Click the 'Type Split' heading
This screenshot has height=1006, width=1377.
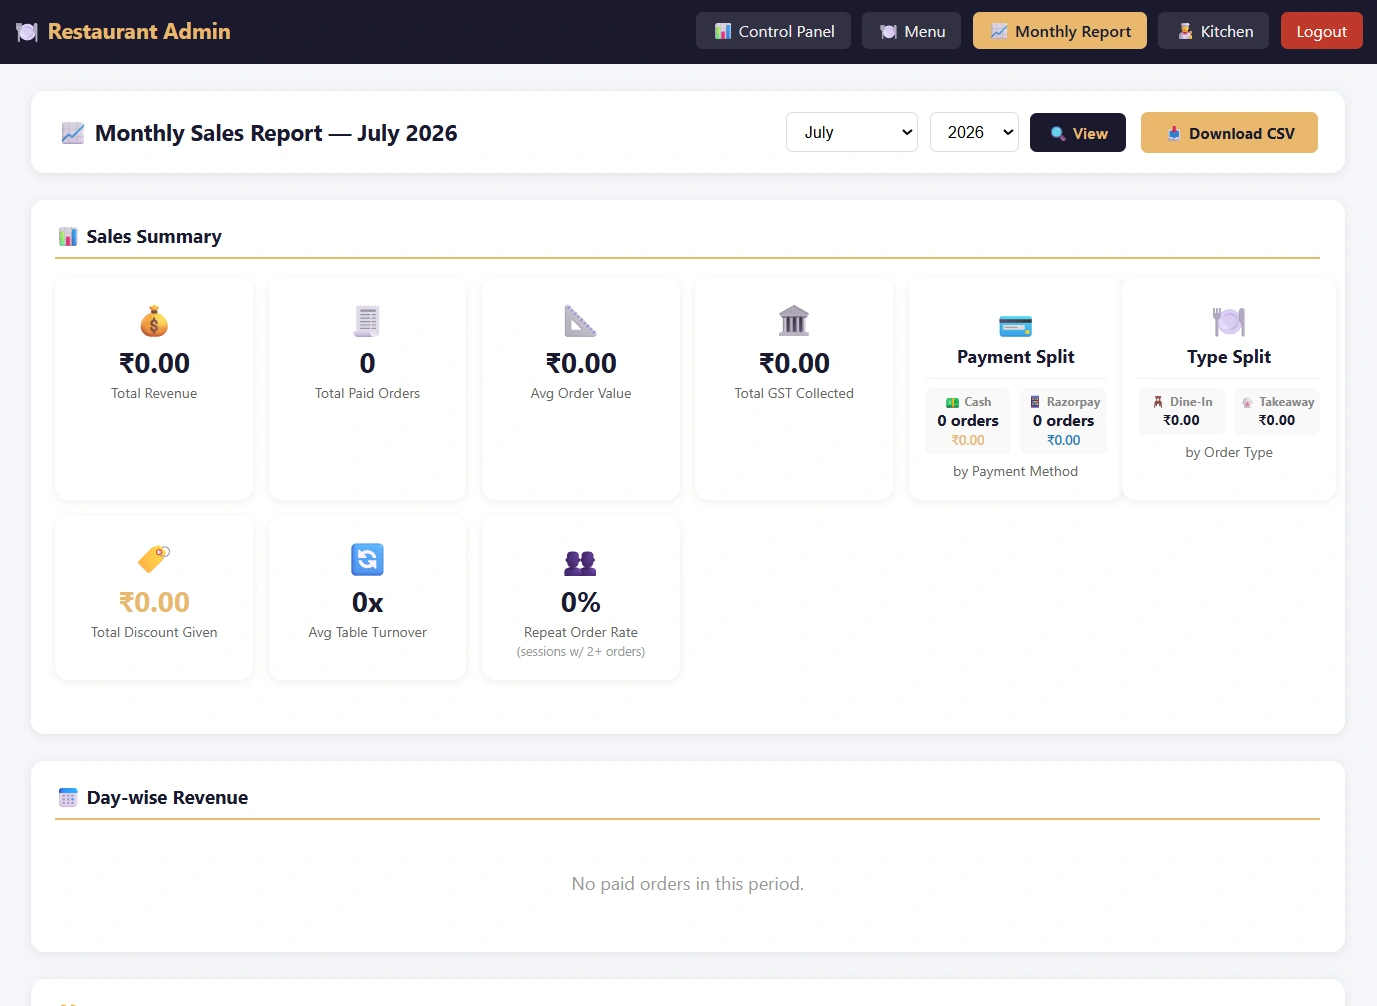pos(1229,357)
